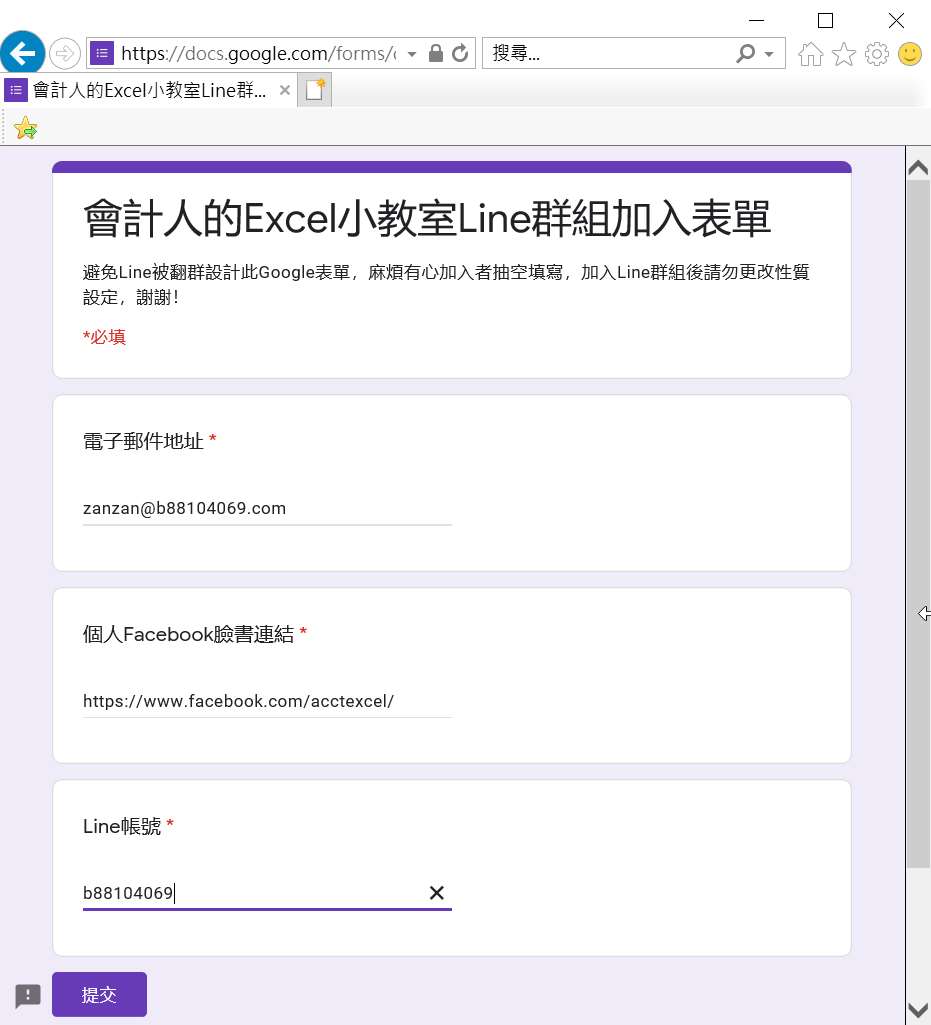The height and width of the screenshot is (1025, 931).
Task: Open the address bar autocomplete dropdown arrow
Action: point(412,54)
